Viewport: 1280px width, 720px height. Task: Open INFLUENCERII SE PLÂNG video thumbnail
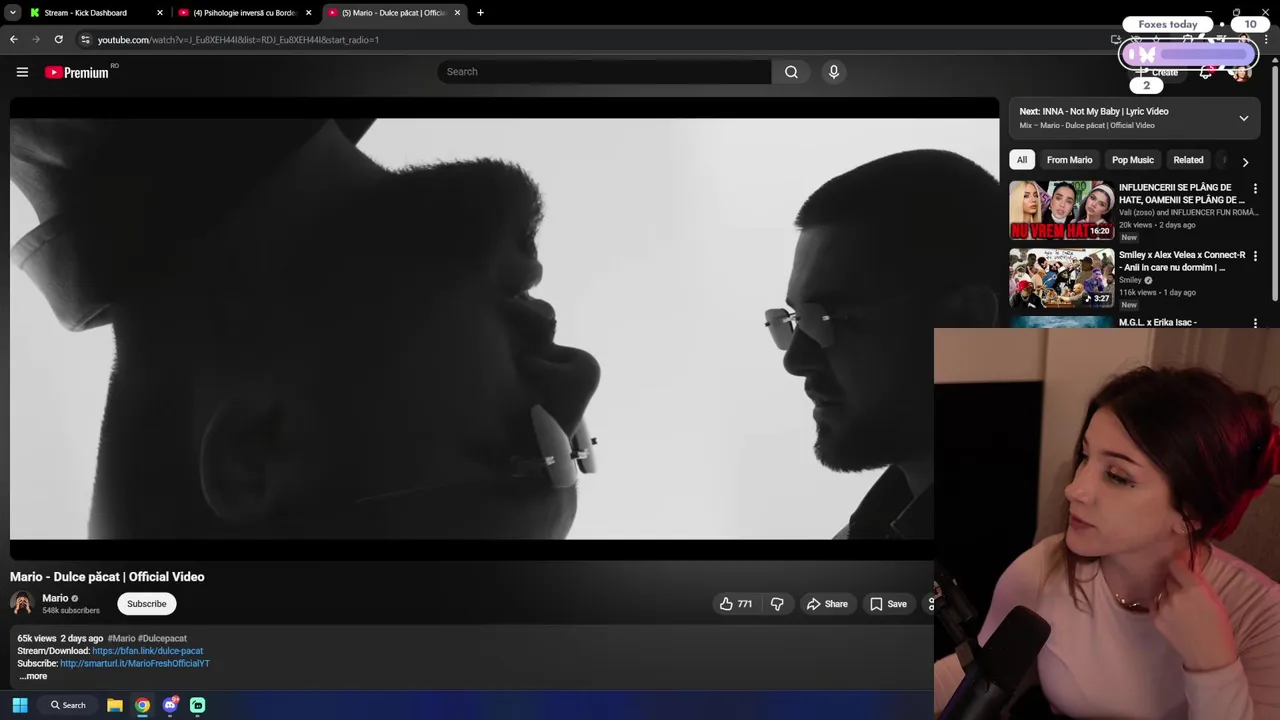coord(1061,210)
